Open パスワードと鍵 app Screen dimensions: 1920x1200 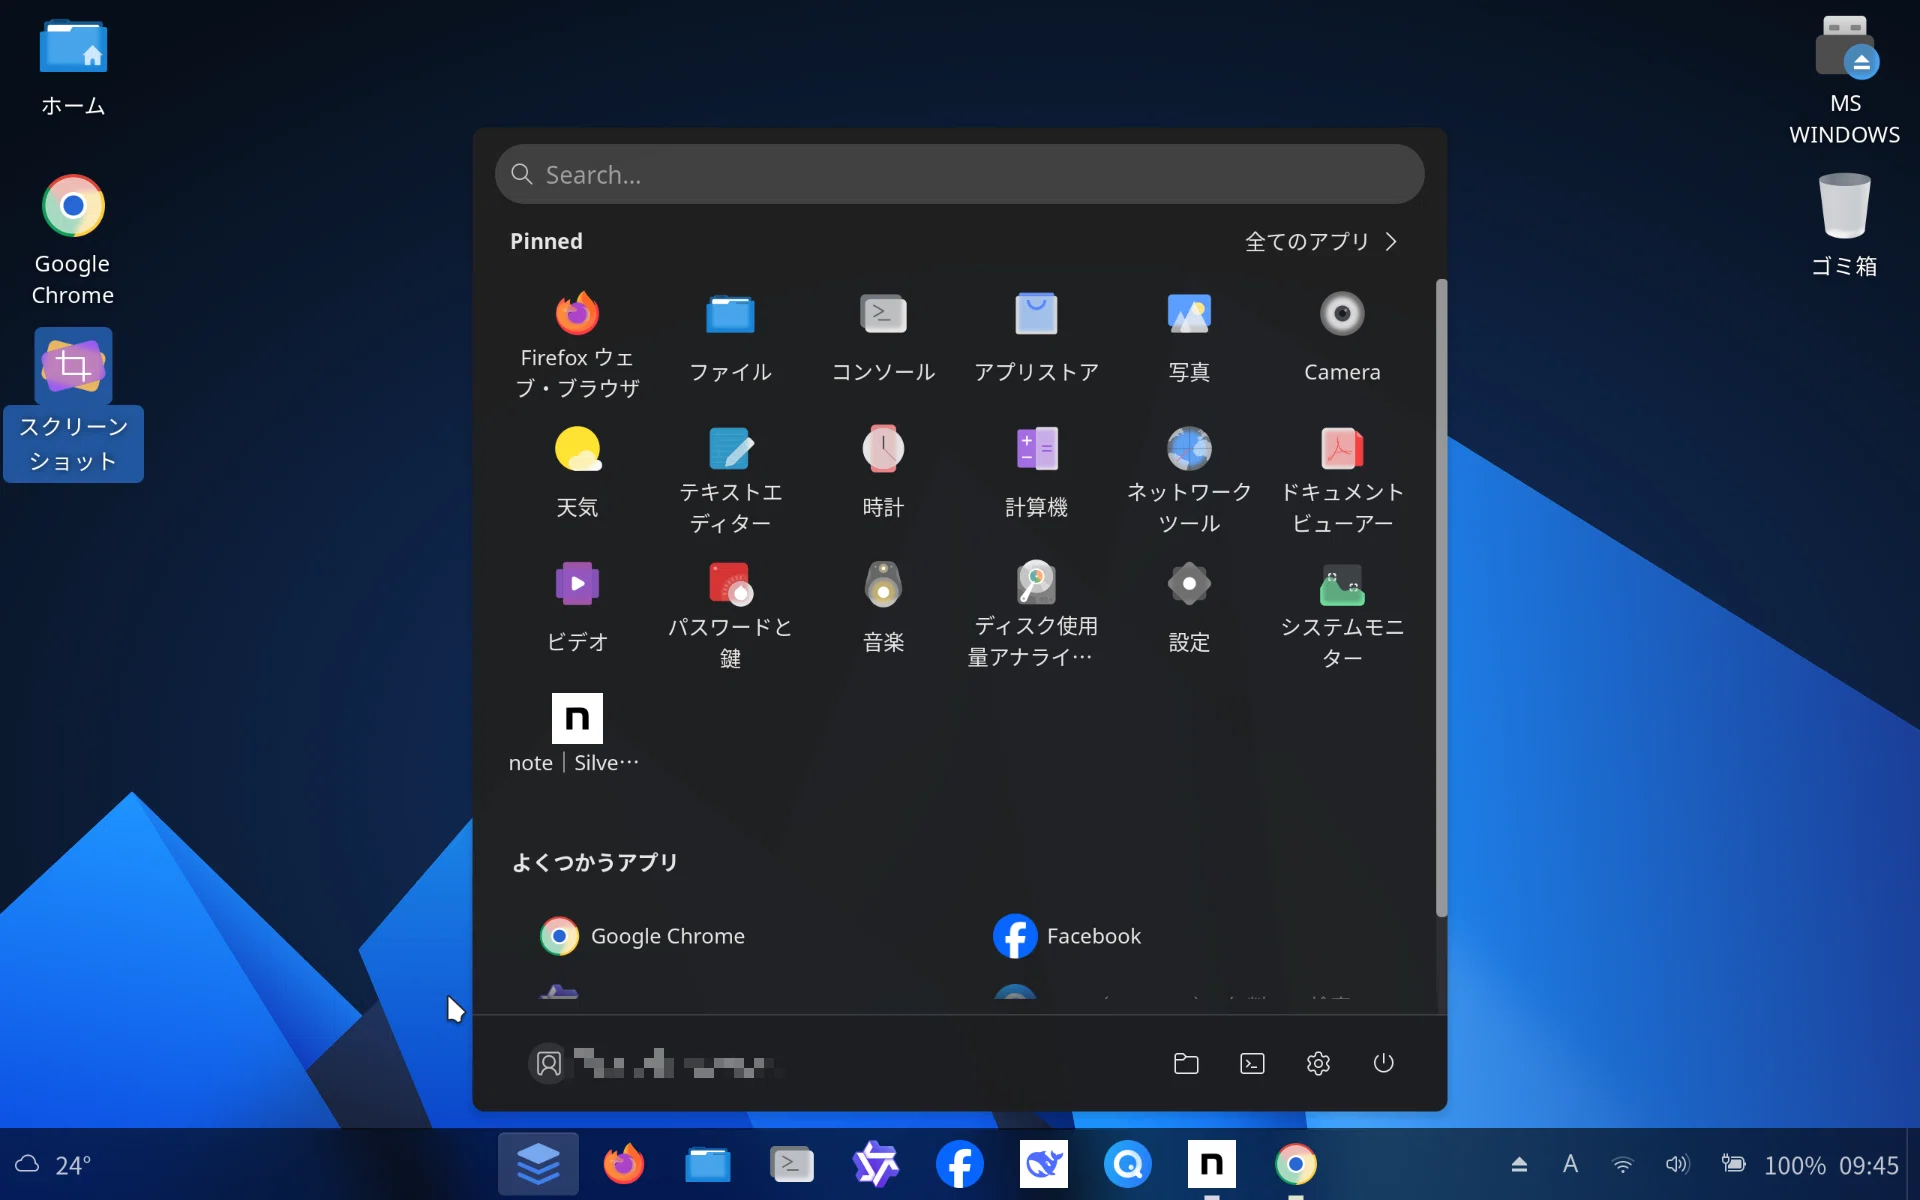pos(730,615)
